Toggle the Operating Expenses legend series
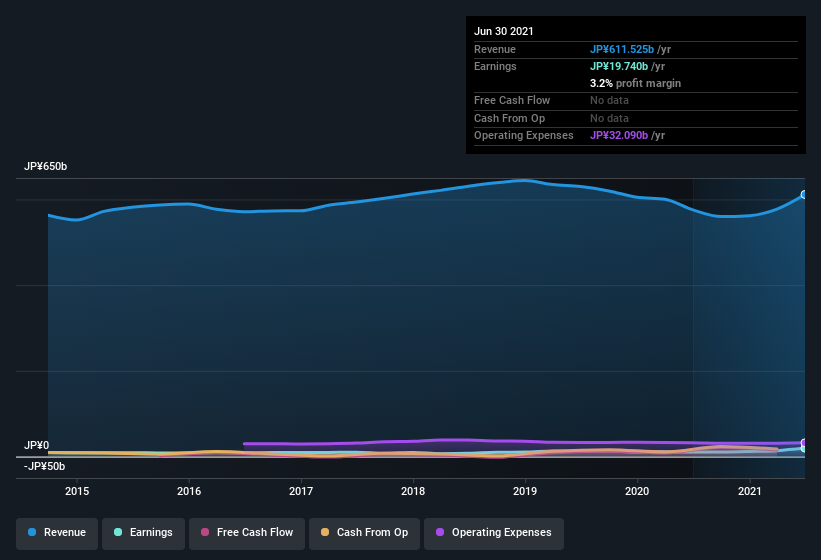Screen dimensions: 821x560 tap(494, 533)
